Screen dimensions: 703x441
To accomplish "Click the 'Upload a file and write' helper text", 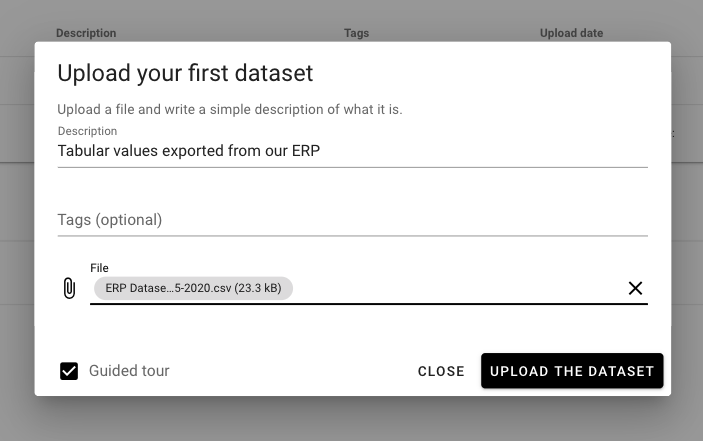I will [x=229, y=109].
